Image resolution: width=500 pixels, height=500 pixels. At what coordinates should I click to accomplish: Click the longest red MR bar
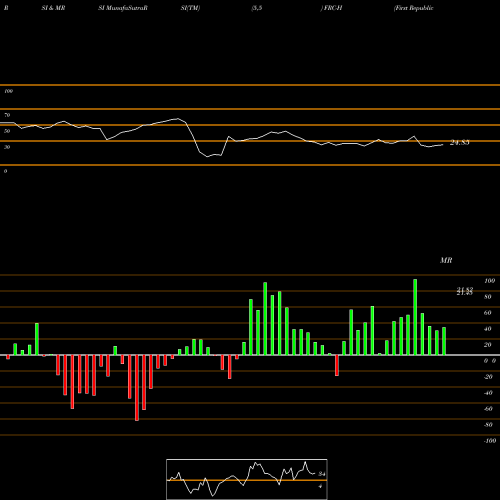click(137, 388)
